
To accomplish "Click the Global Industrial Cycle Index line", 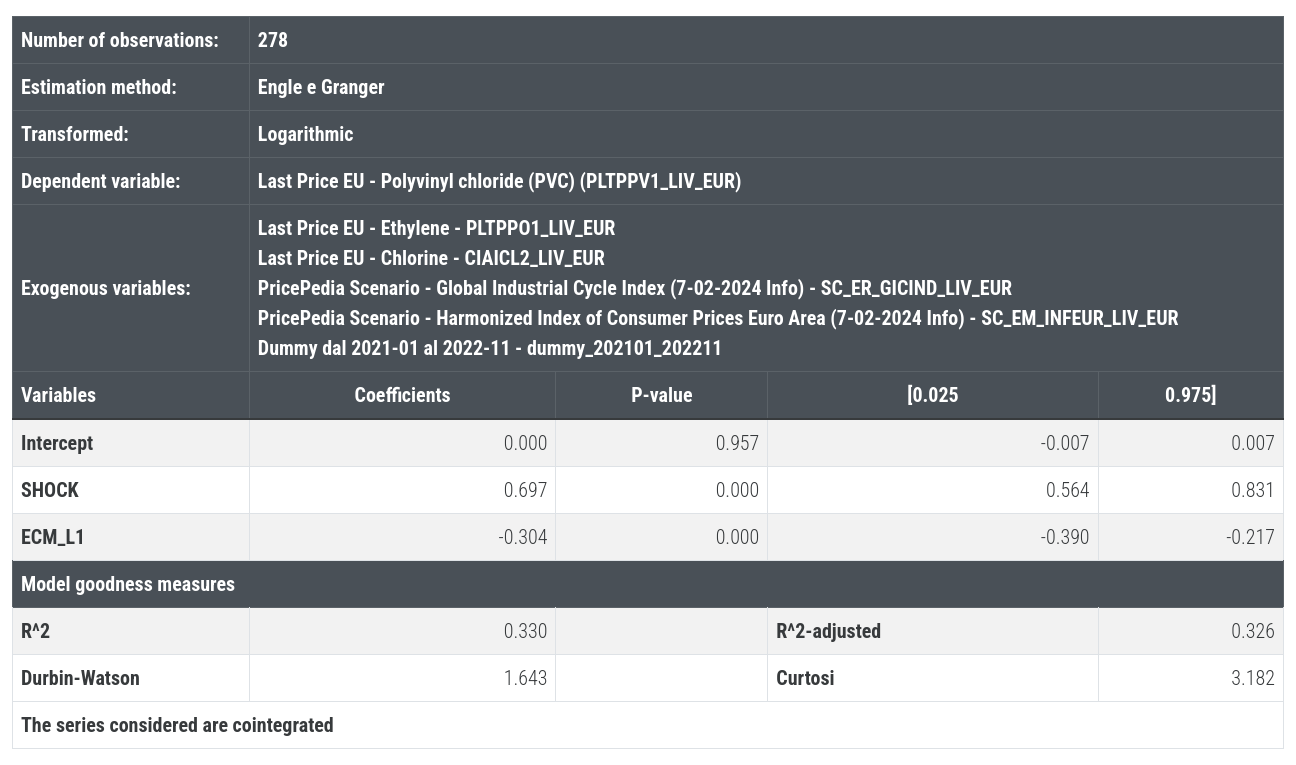I will [x=634, y=288].
